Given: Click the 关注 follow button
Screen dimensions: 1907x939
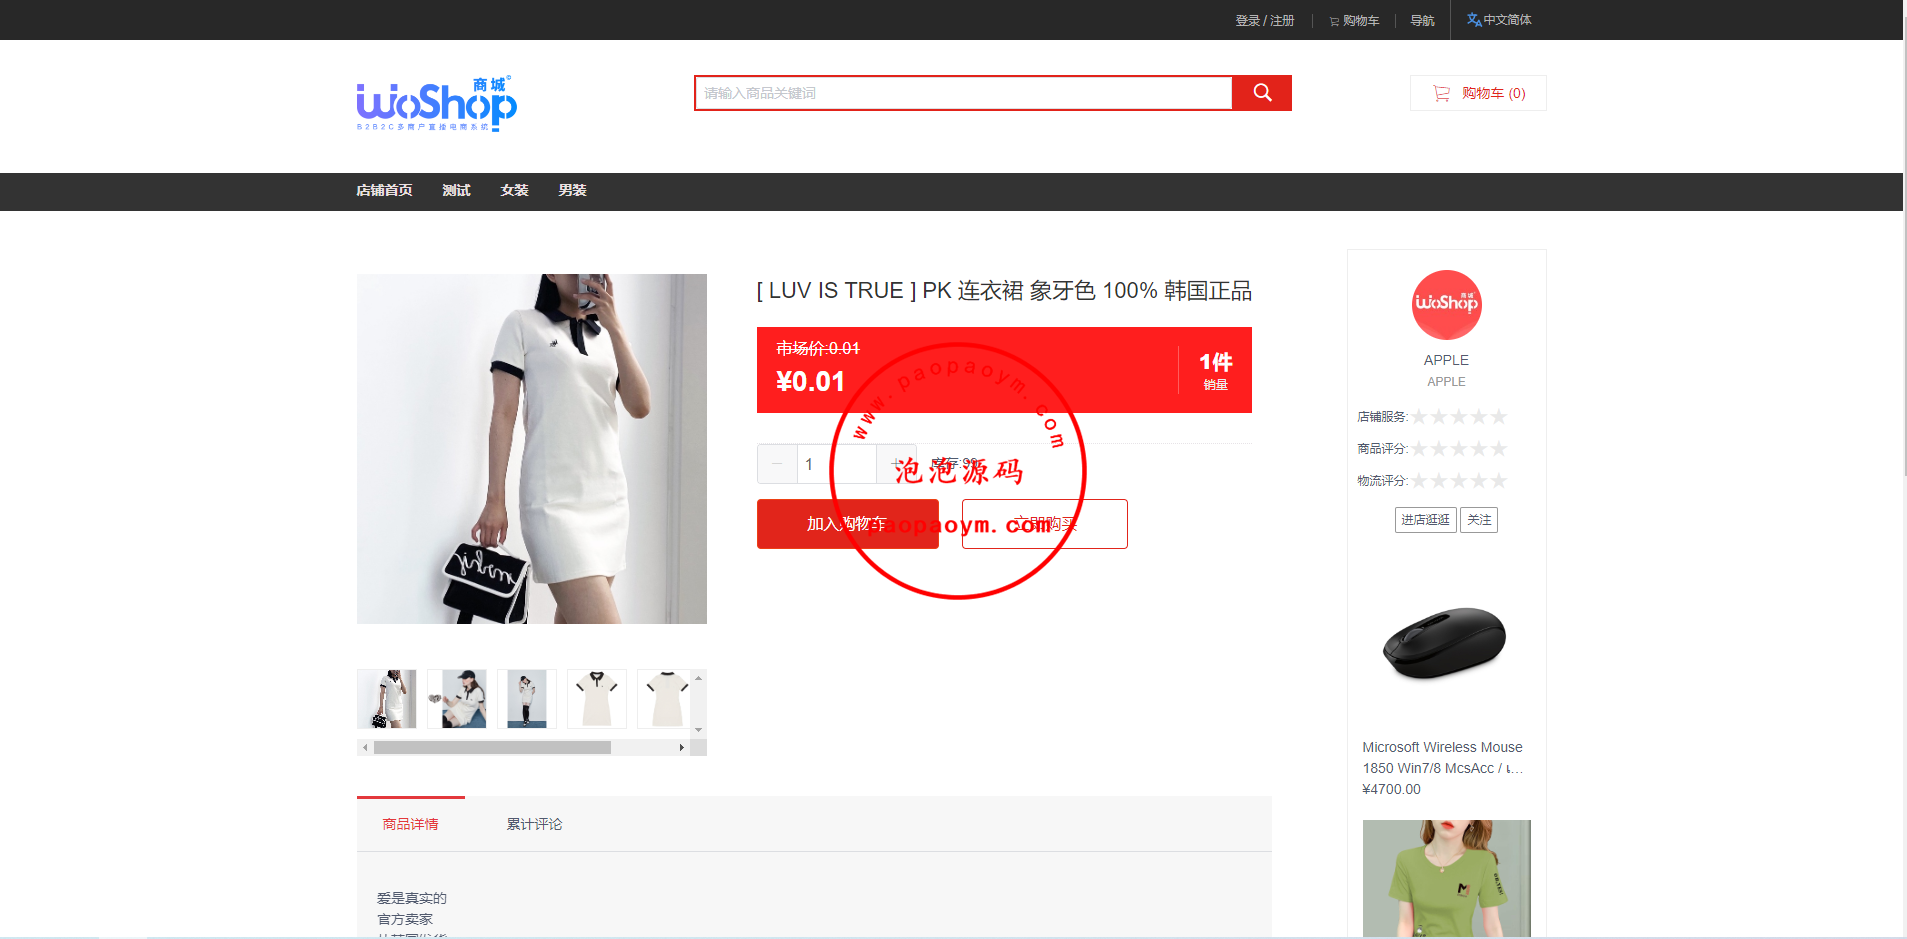Looking at the screenshot, I should 1478,520.
